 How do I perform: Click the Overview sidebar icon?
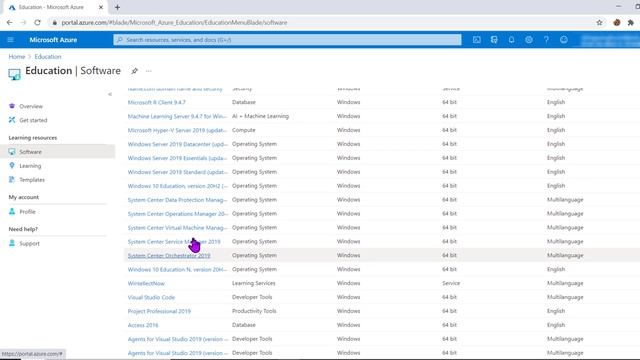(12, 106)
